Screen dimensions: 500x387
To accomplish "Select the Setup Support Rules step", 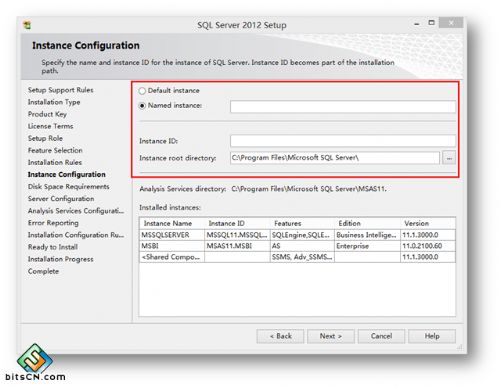I will (61, 90).
